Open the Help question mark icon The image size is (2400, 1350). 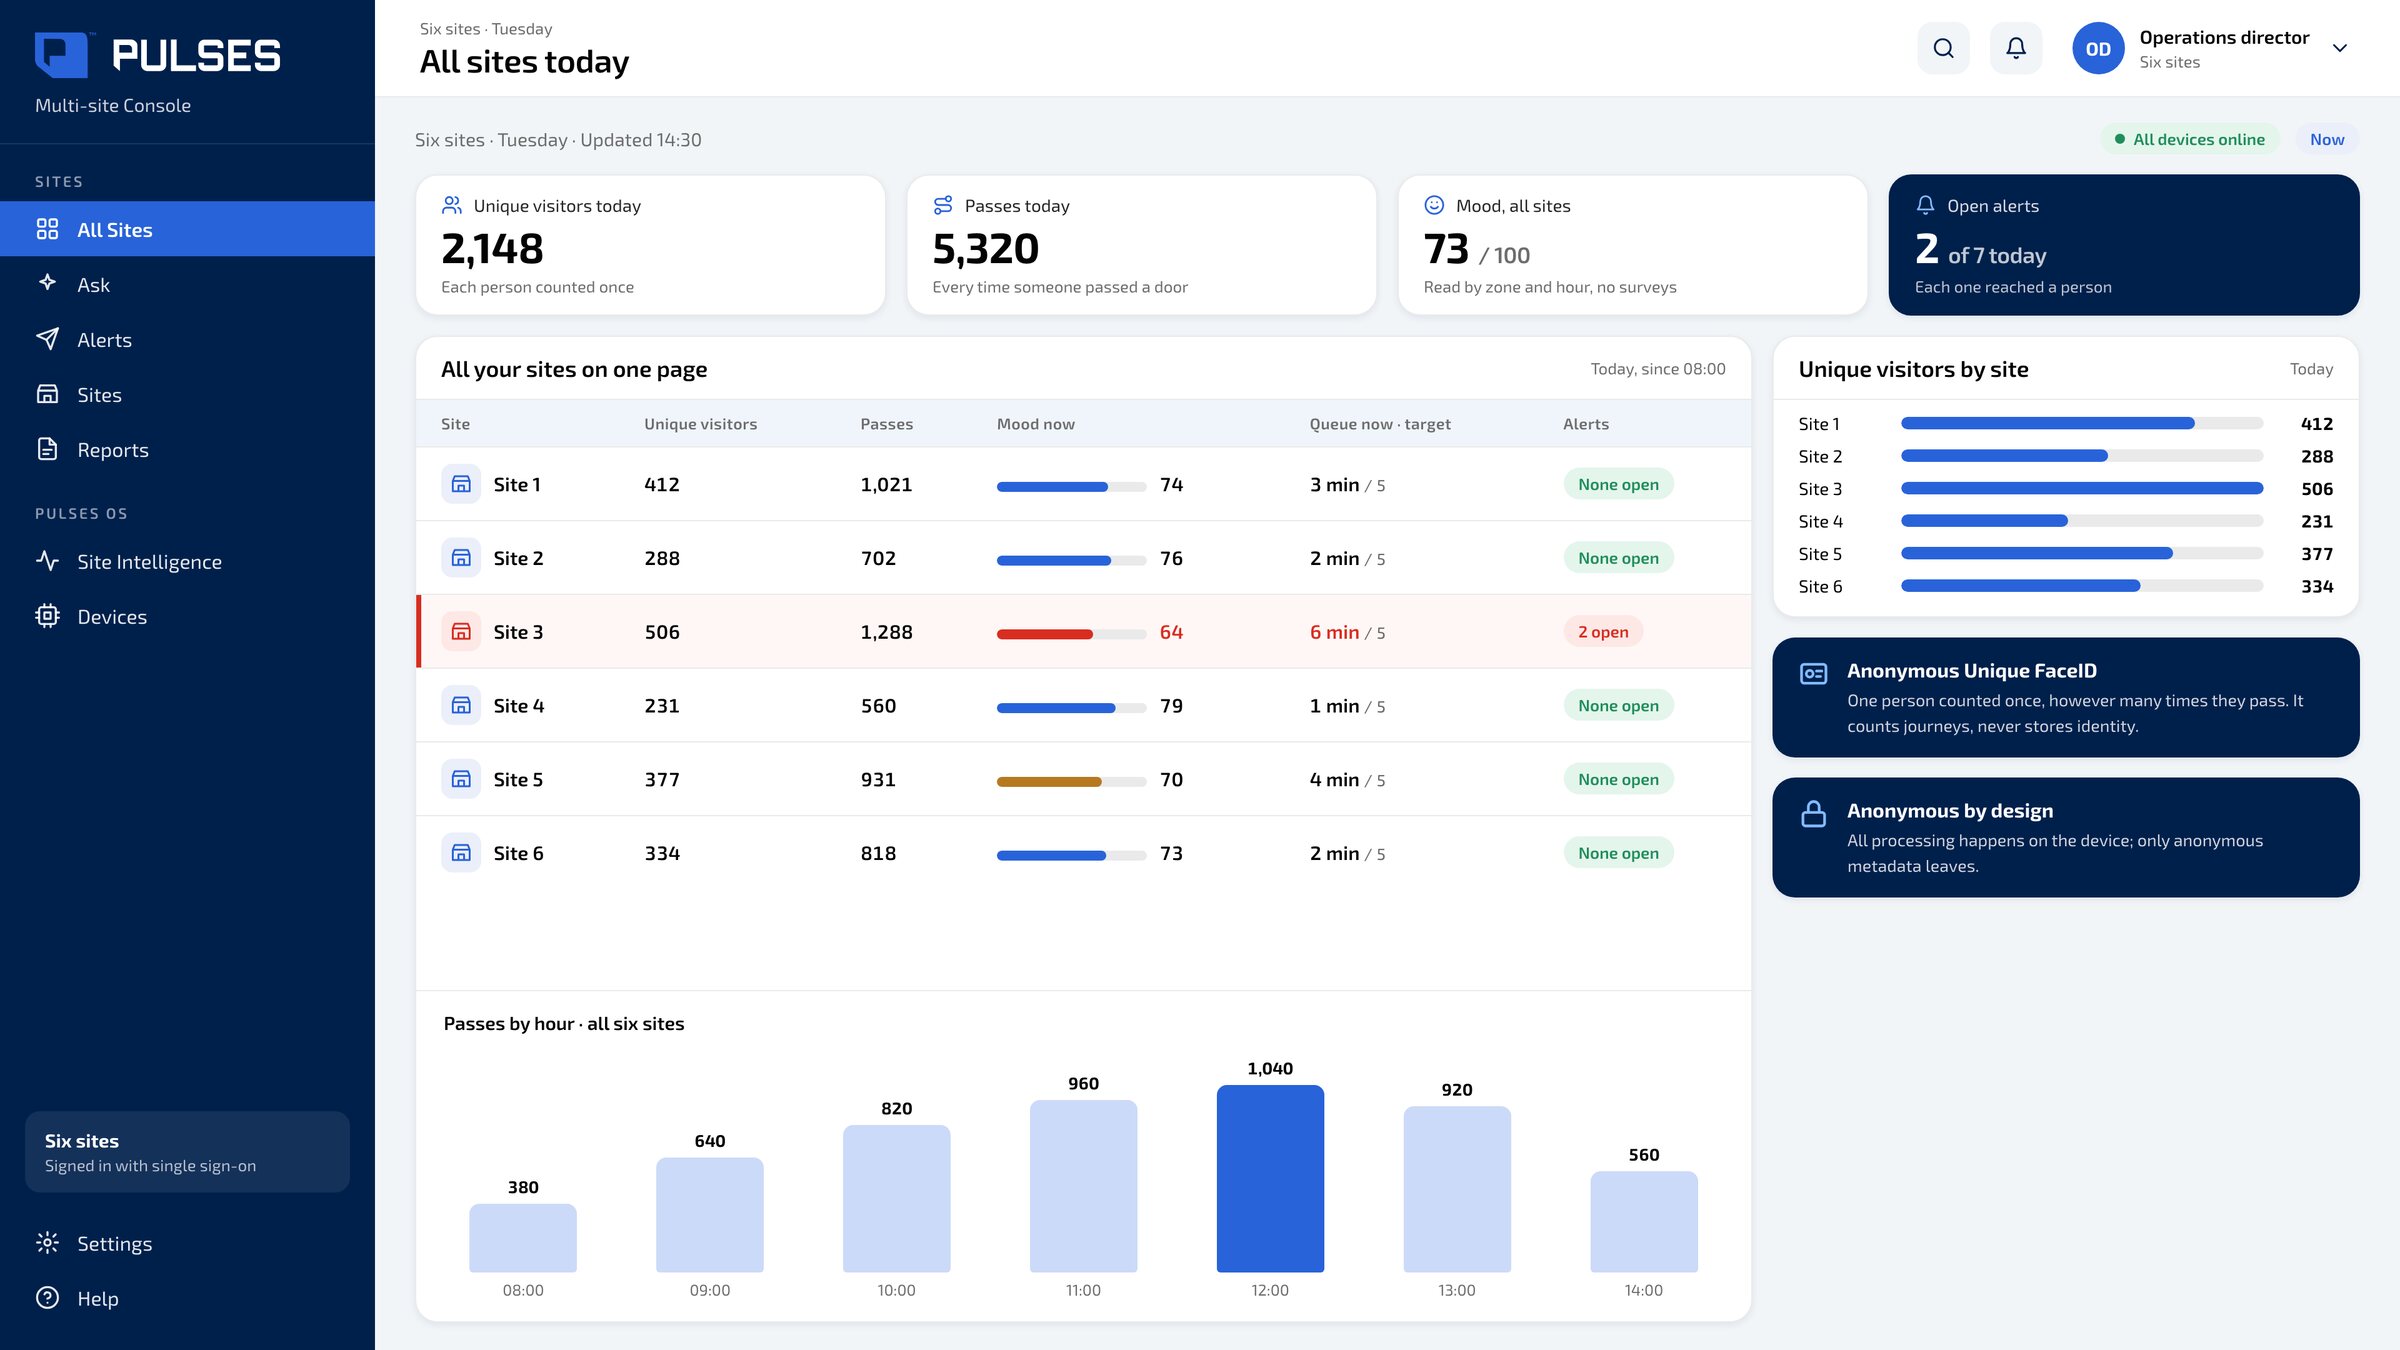click(x=47, y=1298)
